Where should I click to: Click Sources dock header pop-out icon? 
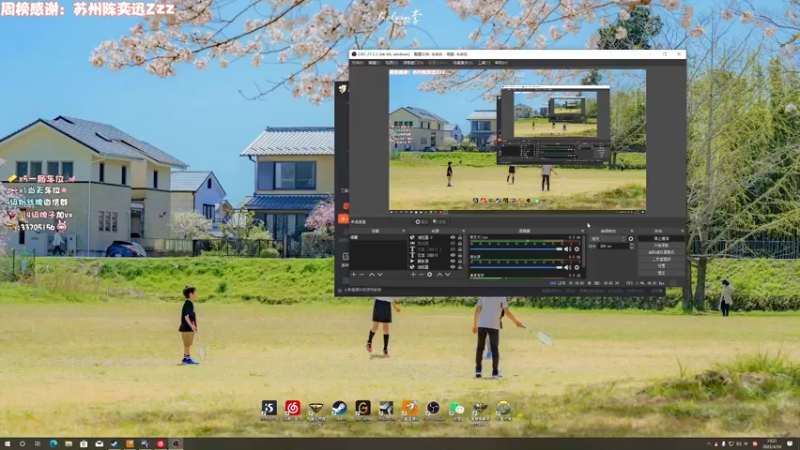pos(463,231)
